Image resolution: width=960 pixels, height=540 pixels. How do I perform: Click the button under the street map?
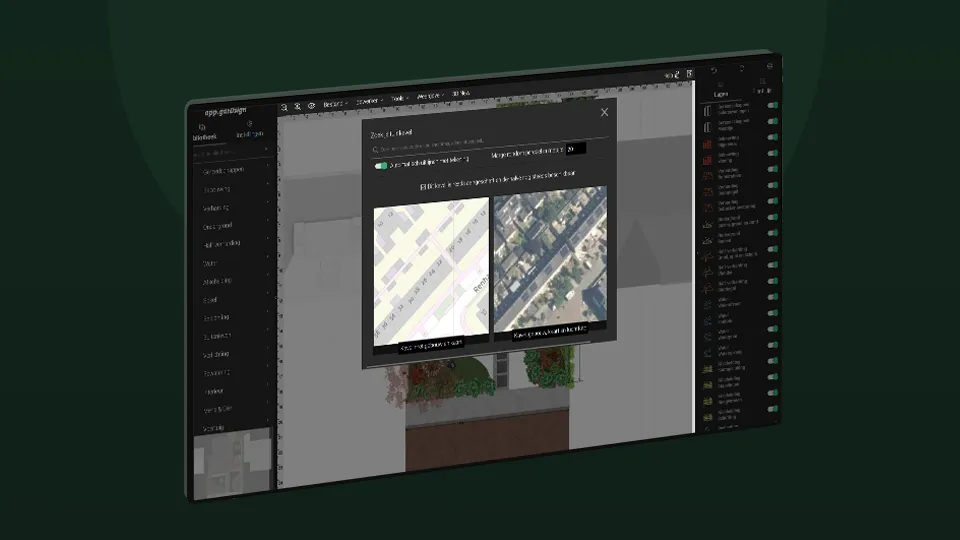[x=431, y=346]
